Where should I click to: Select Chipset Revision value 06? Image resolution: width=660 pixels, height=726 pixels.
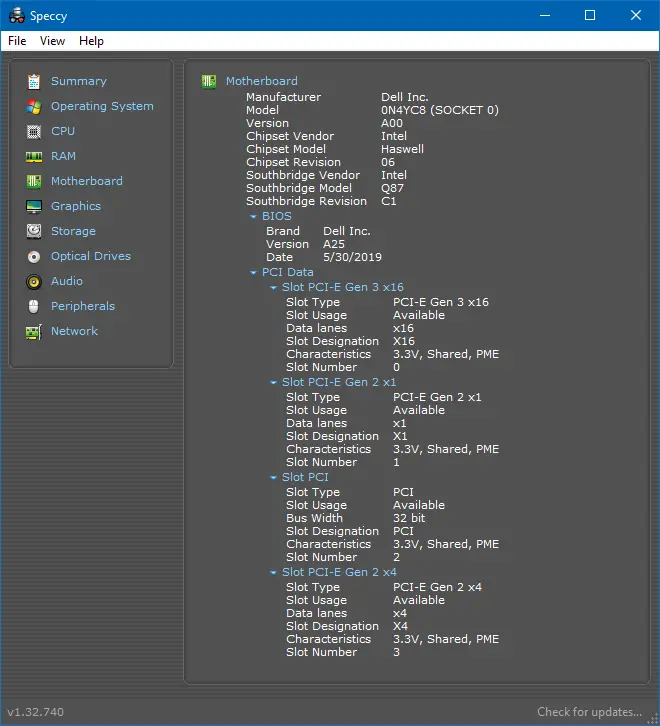coord(388,162)
